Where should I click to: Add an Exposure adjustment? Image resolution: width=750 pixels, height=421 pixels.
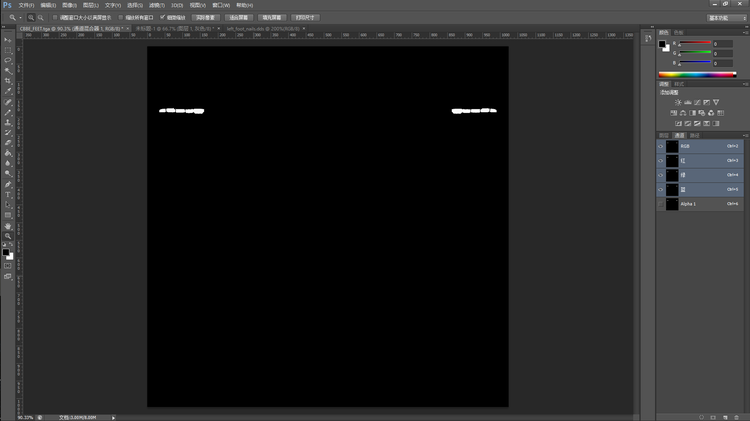706,102
